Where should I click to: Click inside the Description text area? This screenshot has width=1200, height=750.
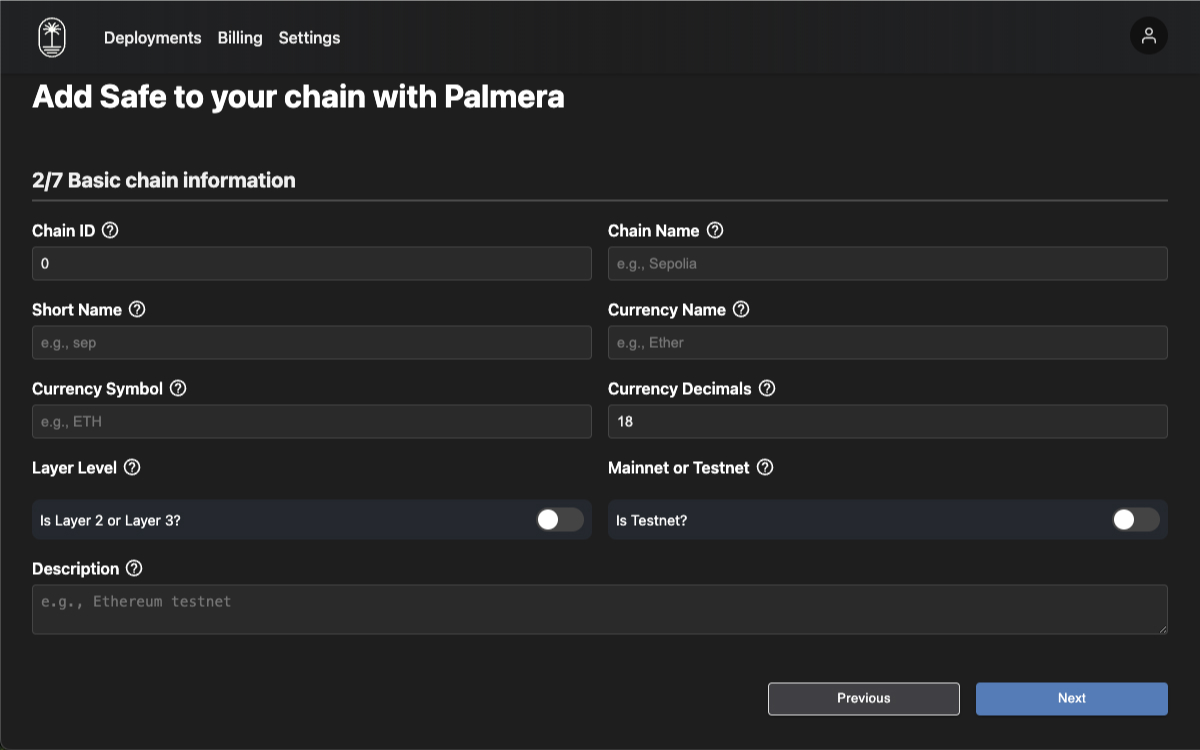pos(600,609)
